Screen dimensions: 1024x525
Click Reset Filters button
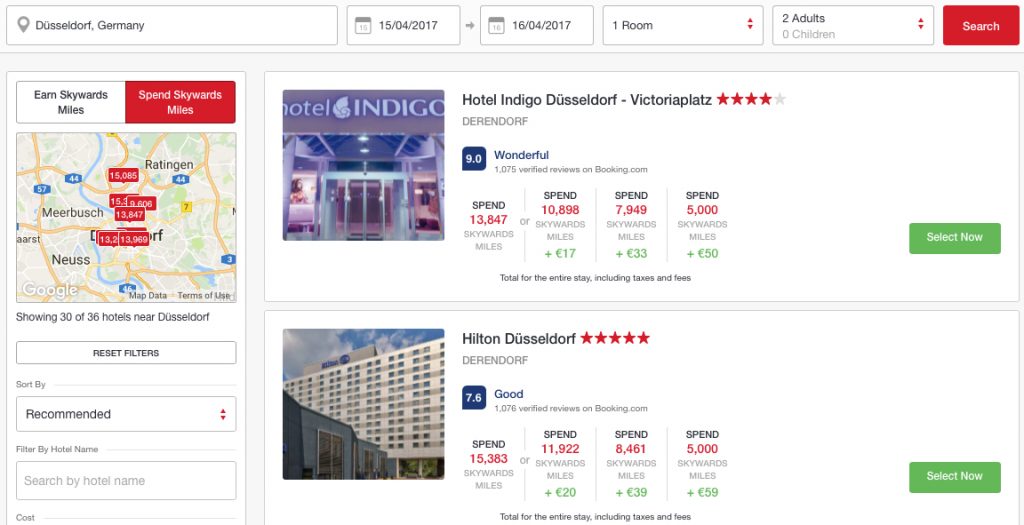point(126,353)
